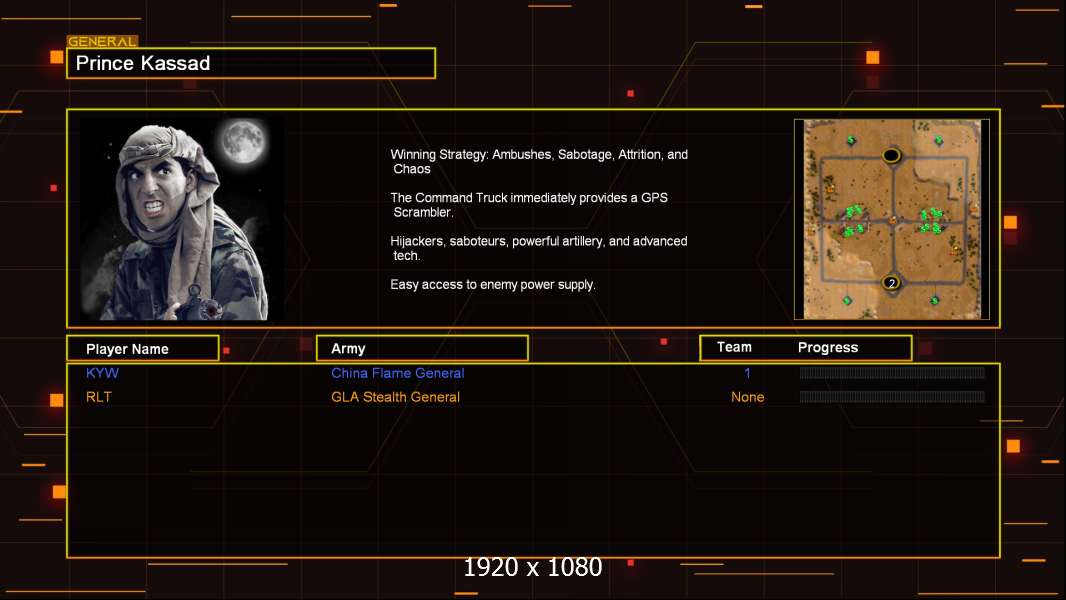This screenshot has width=1066, height=600.
Task: Click the Progress column header
Action: pyautogui.click(x=828, y=347)
